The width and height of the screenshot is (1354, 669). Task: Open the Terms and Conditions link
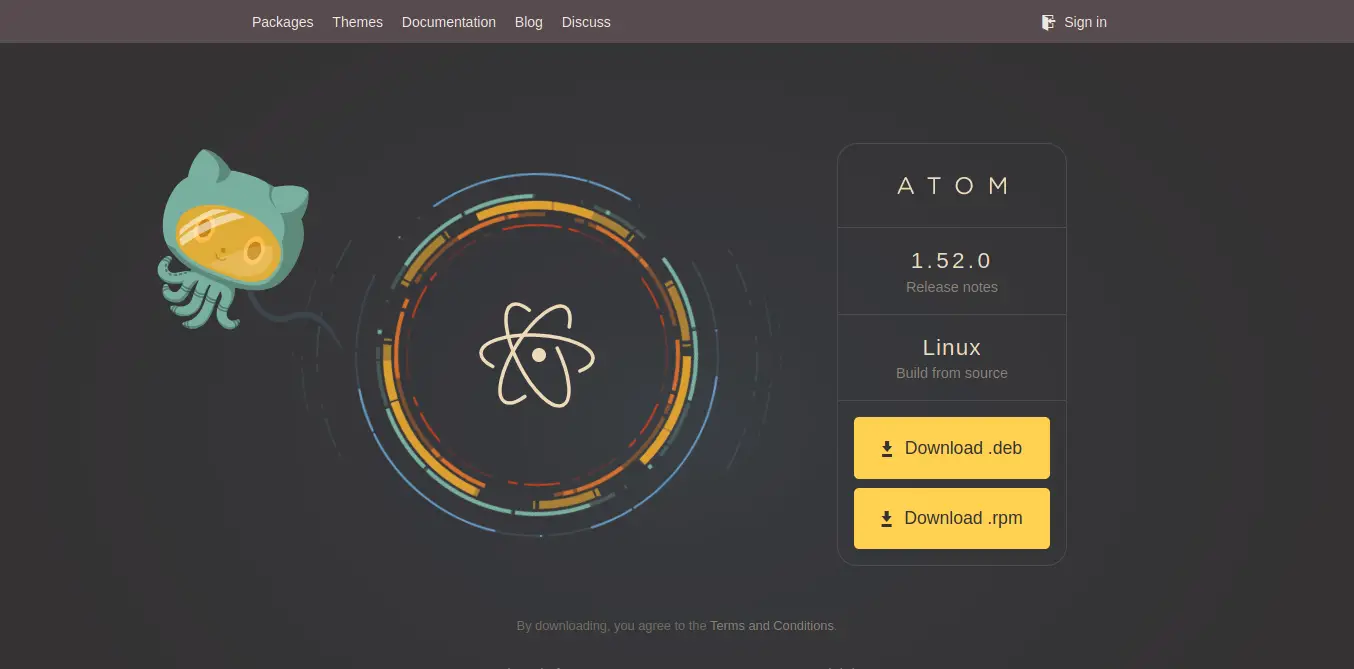coord(771,626)
